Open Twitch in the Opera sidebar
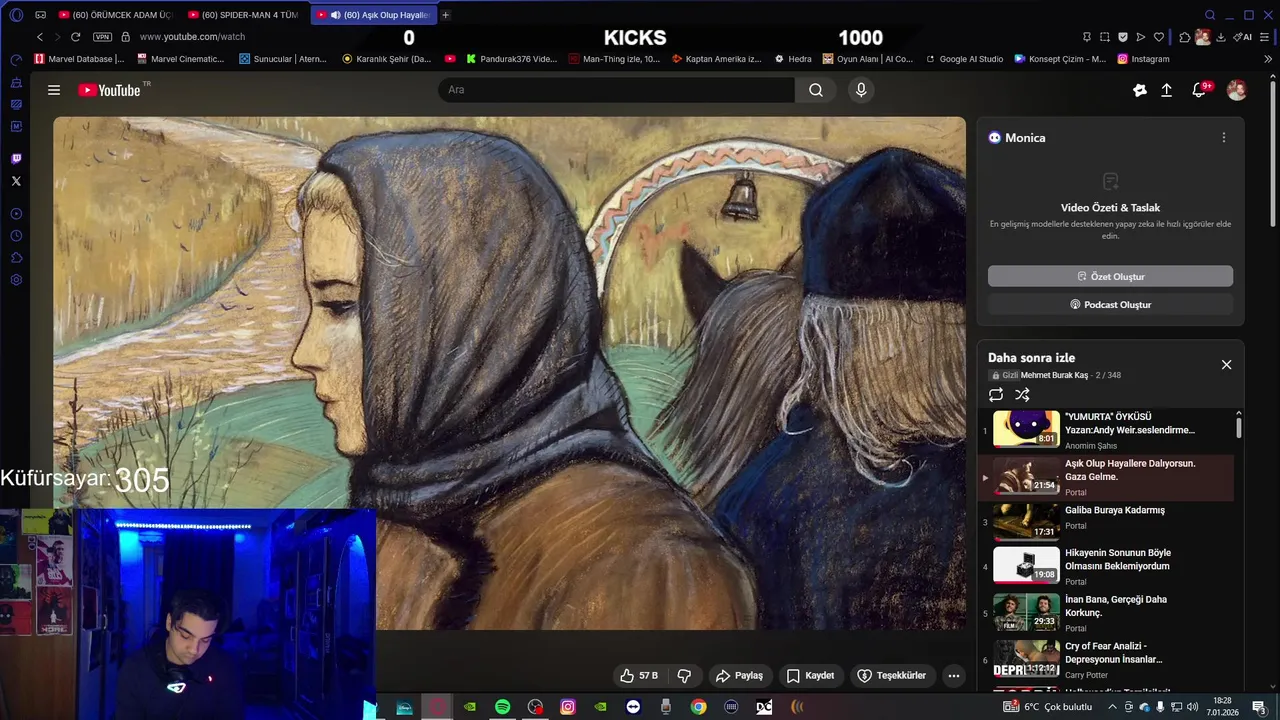Screen dimensions: 1280x720 [16, 159]
